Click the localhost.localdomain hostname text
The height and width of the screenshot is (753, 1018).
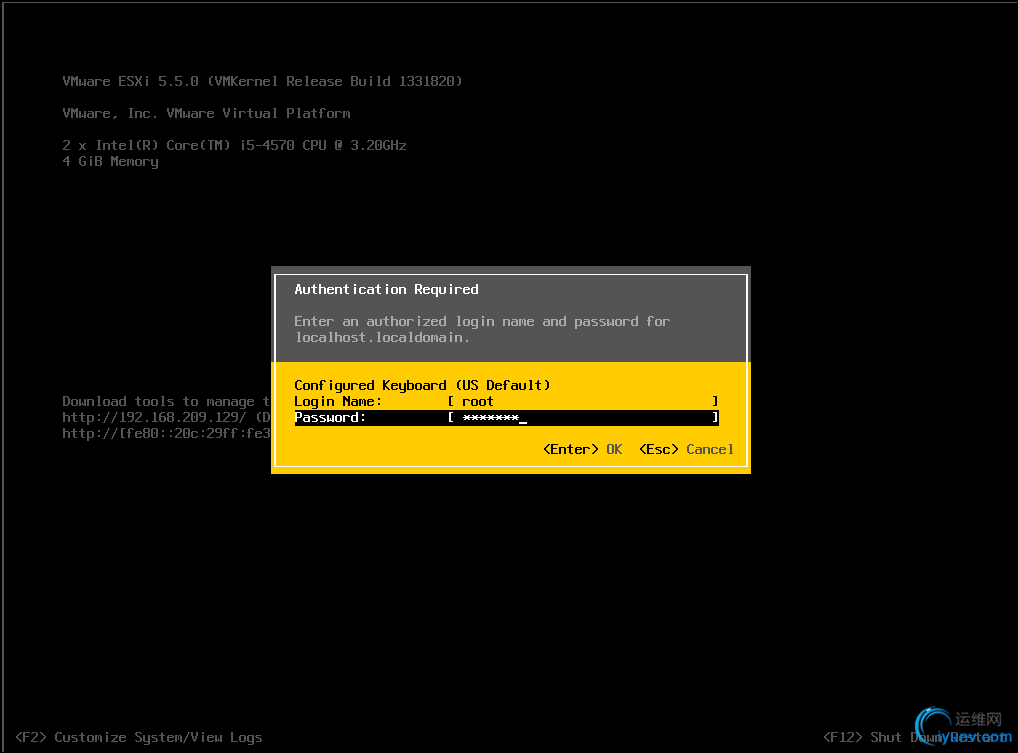pyautogui.click(x=382, y=338)
